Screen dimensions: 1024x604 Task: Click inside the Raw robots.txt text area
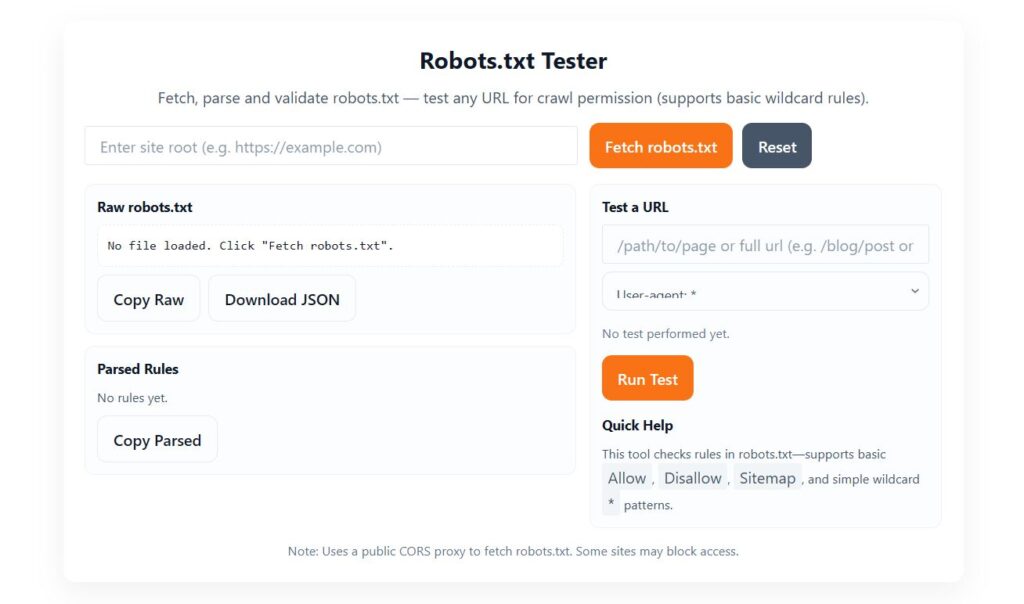pyautogui.click(x=330, y=244)
